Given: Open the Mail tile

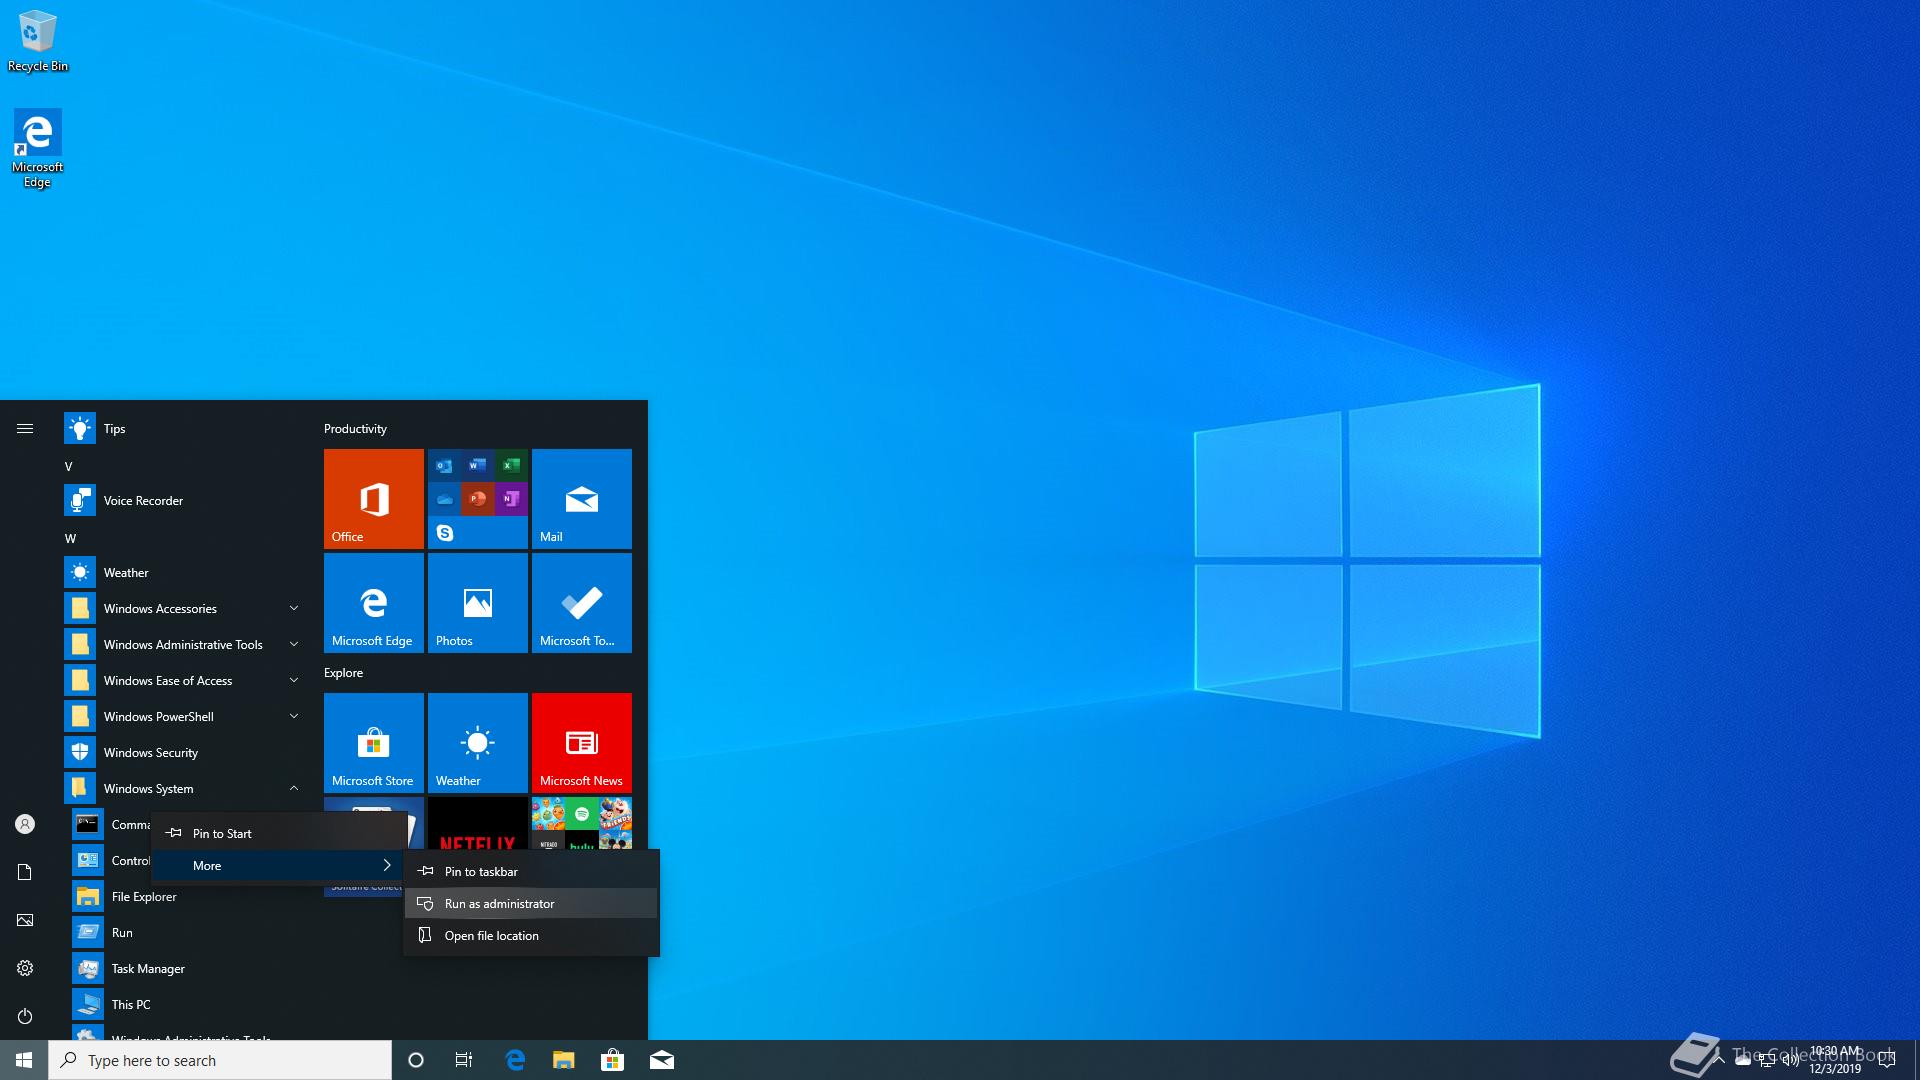Looking at the screenshot, I should [582, 499].
